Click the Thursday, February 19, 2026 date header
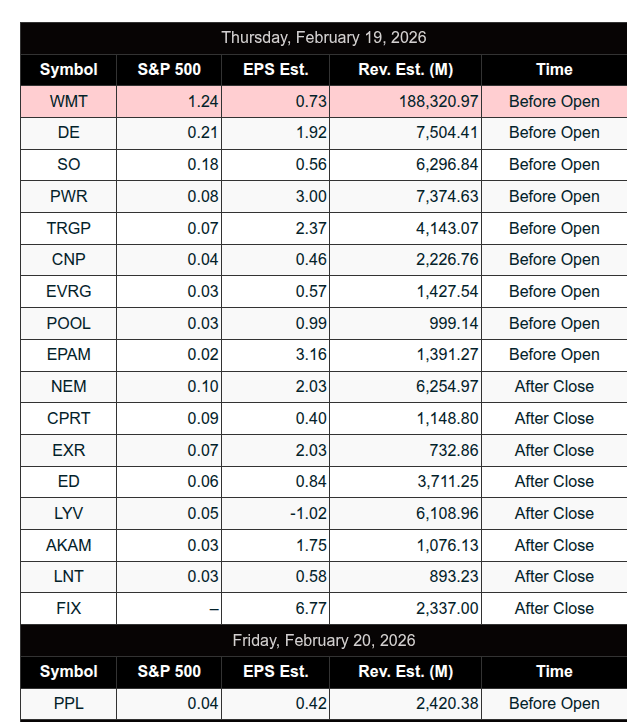 click(323, 38)
